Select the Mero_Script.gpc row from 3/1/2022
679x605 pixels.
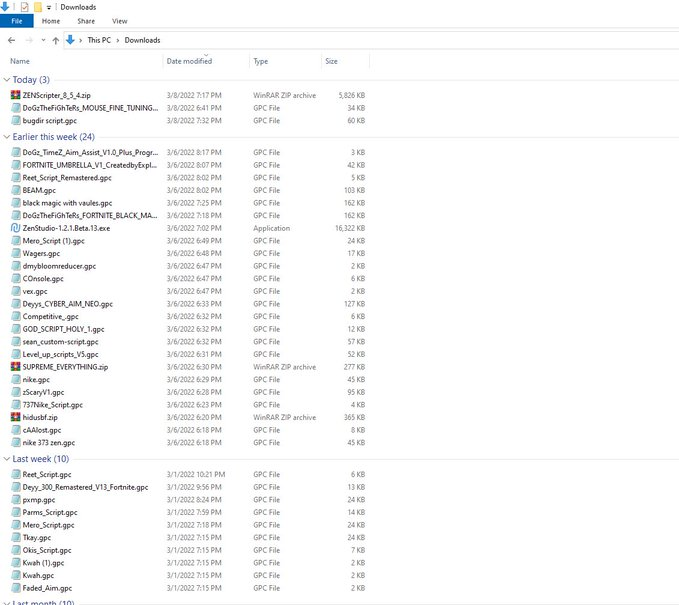click(x=188, y=525)
